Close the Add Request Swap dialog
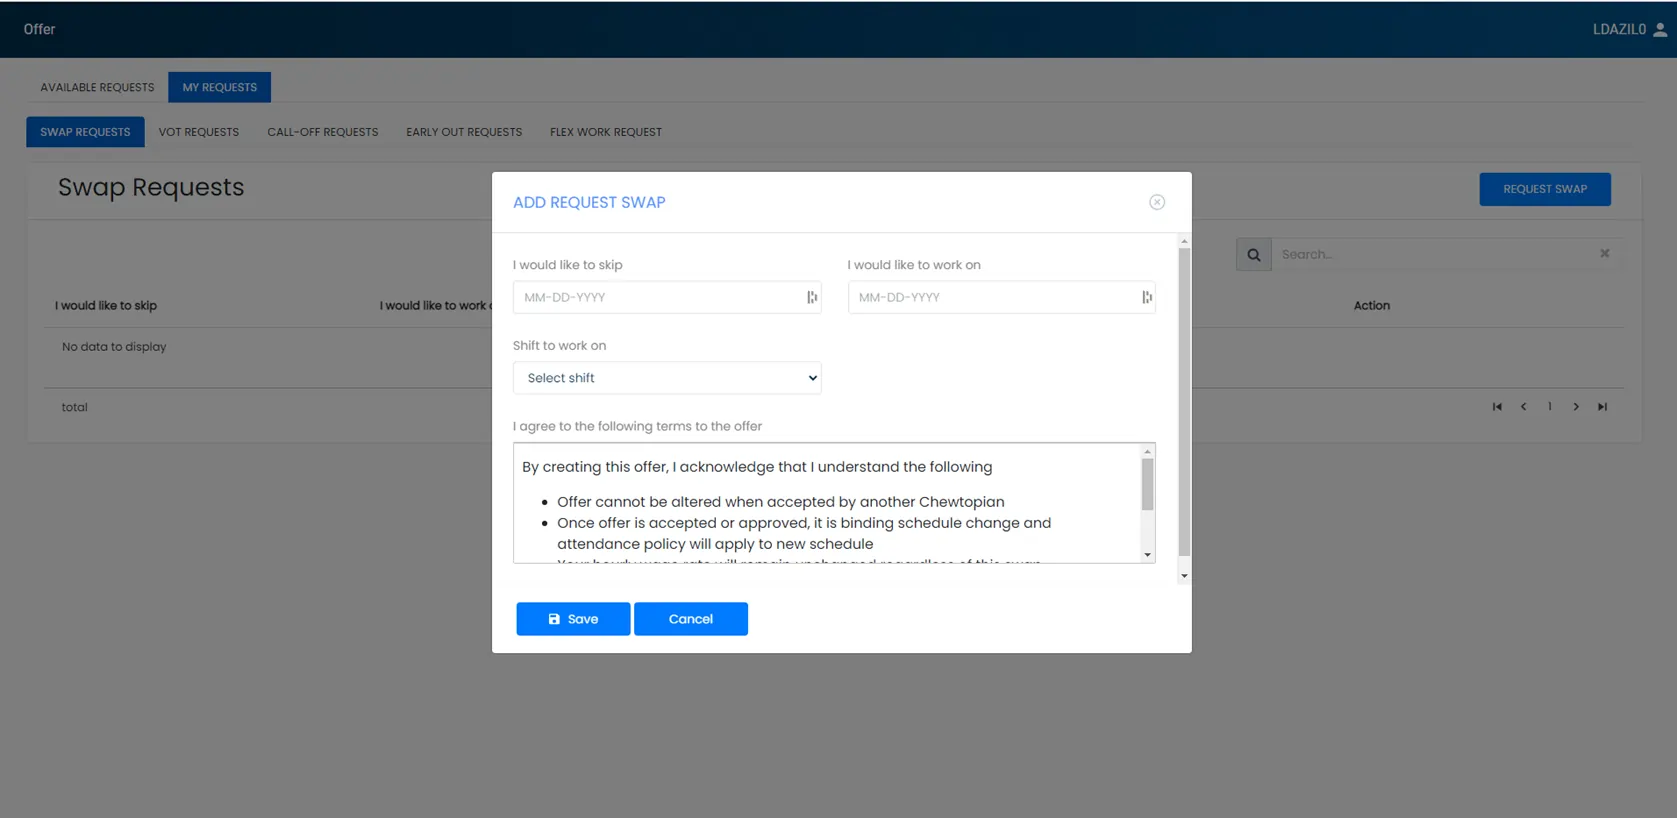1677x818 pixels. click(1157, 202)
